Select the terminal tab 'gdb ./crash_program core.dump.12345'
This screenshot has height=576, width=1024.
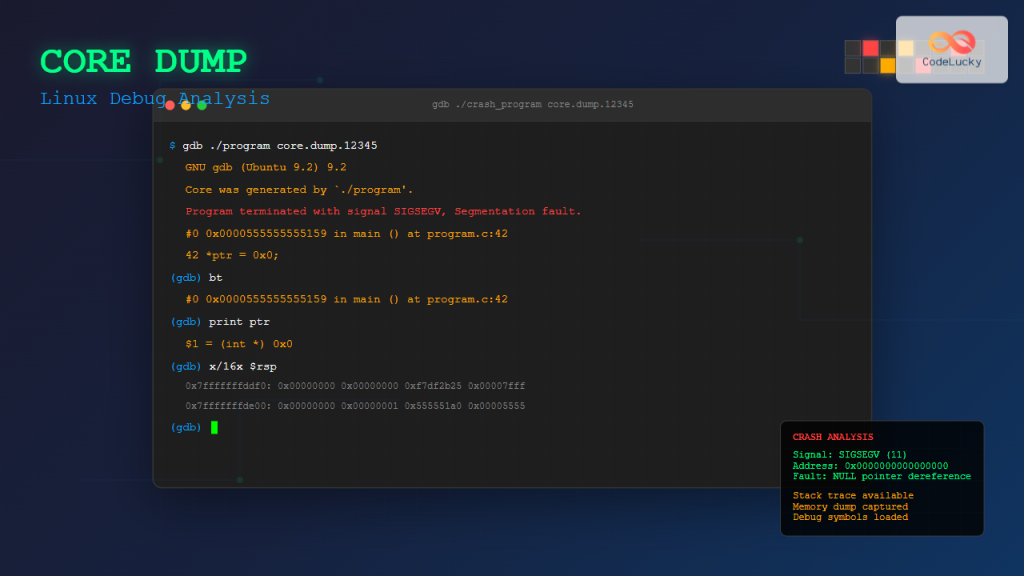click(x=531, y=103)
